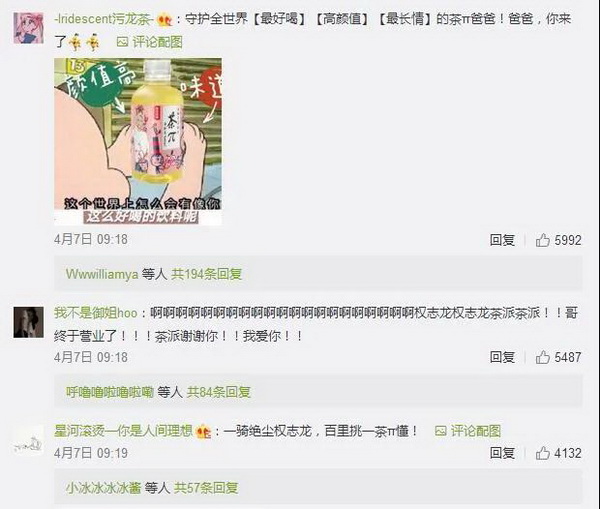Expand the 共194条回复 replies

[206, 274]
